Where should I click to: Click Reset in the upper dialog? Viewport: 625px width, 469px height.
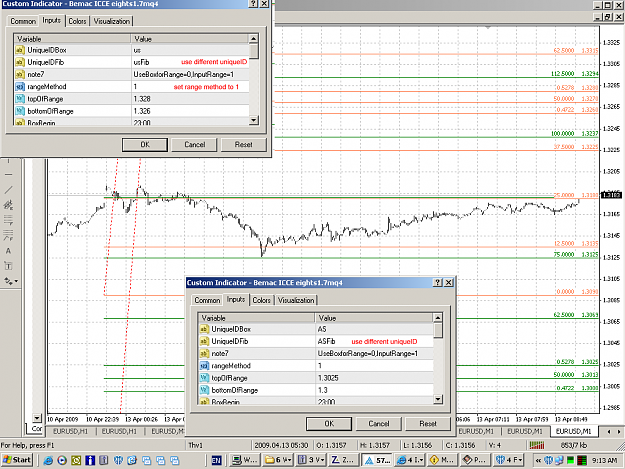(244, 145)
